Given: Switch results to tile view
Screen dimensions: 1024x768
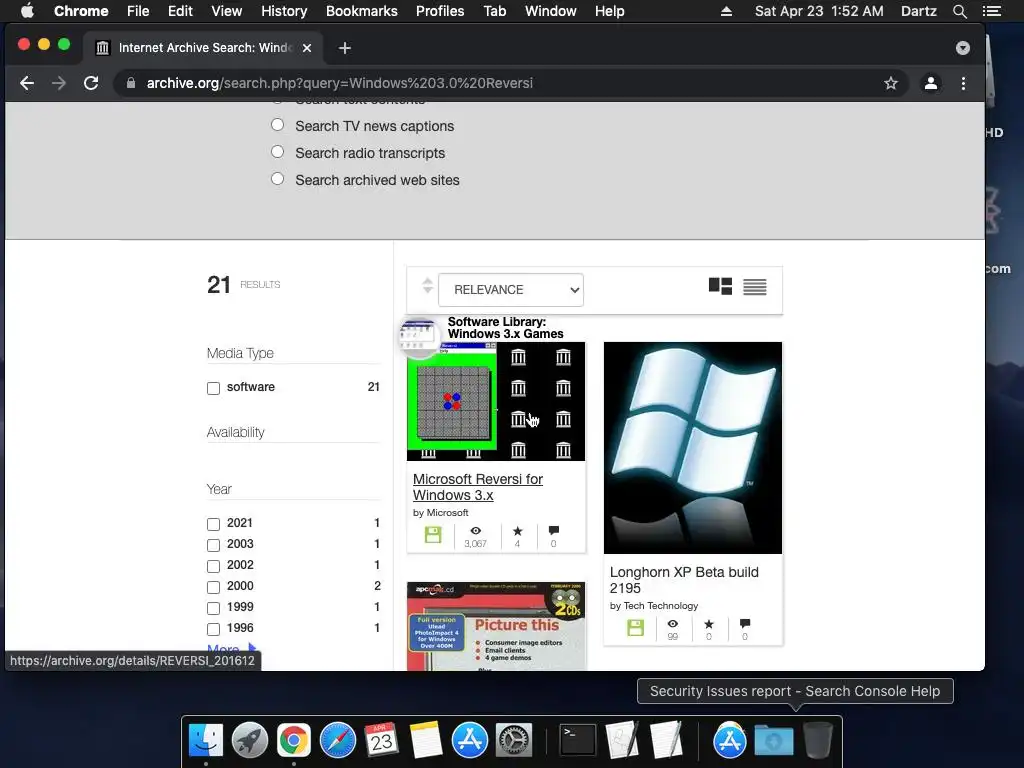Looking at the screenshot, I should click(720, 286).
